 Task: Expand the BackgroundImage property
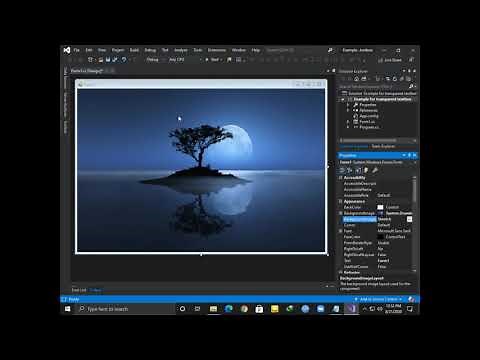(x=341, y=213)
